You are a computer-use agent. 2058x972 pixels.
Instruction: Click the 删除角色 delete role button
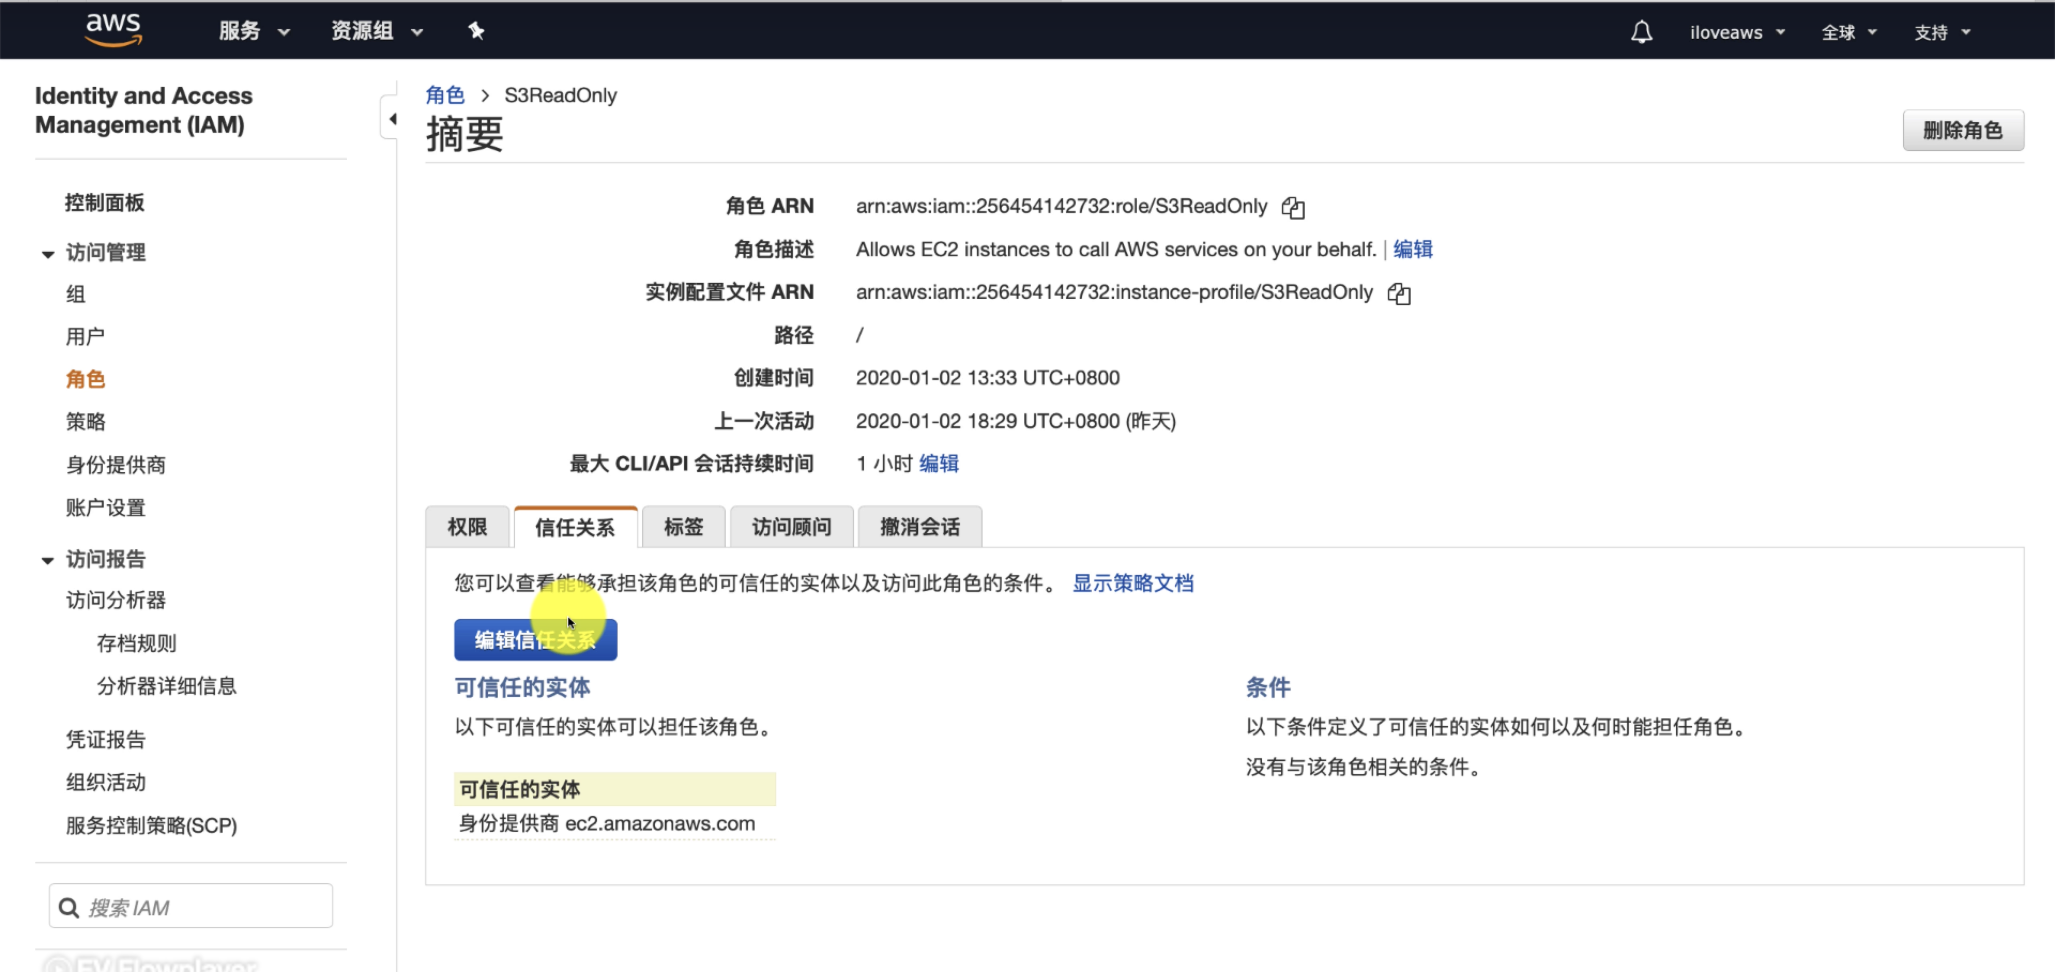click(x=1963, y=131)
